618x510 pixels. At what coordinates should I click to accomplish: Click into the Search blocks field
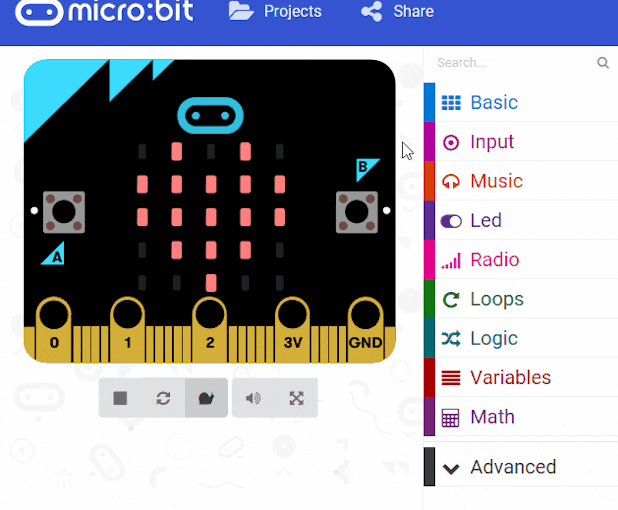click(514, 63)
